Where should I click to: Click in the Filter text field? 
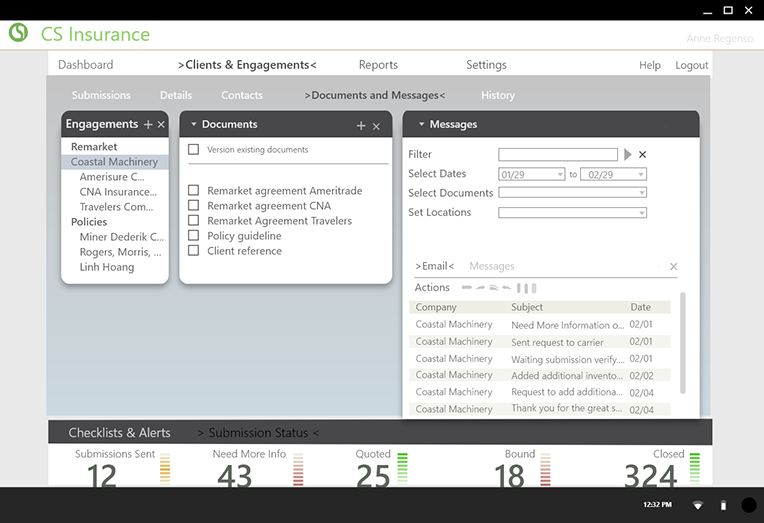[x=557, y=155]
